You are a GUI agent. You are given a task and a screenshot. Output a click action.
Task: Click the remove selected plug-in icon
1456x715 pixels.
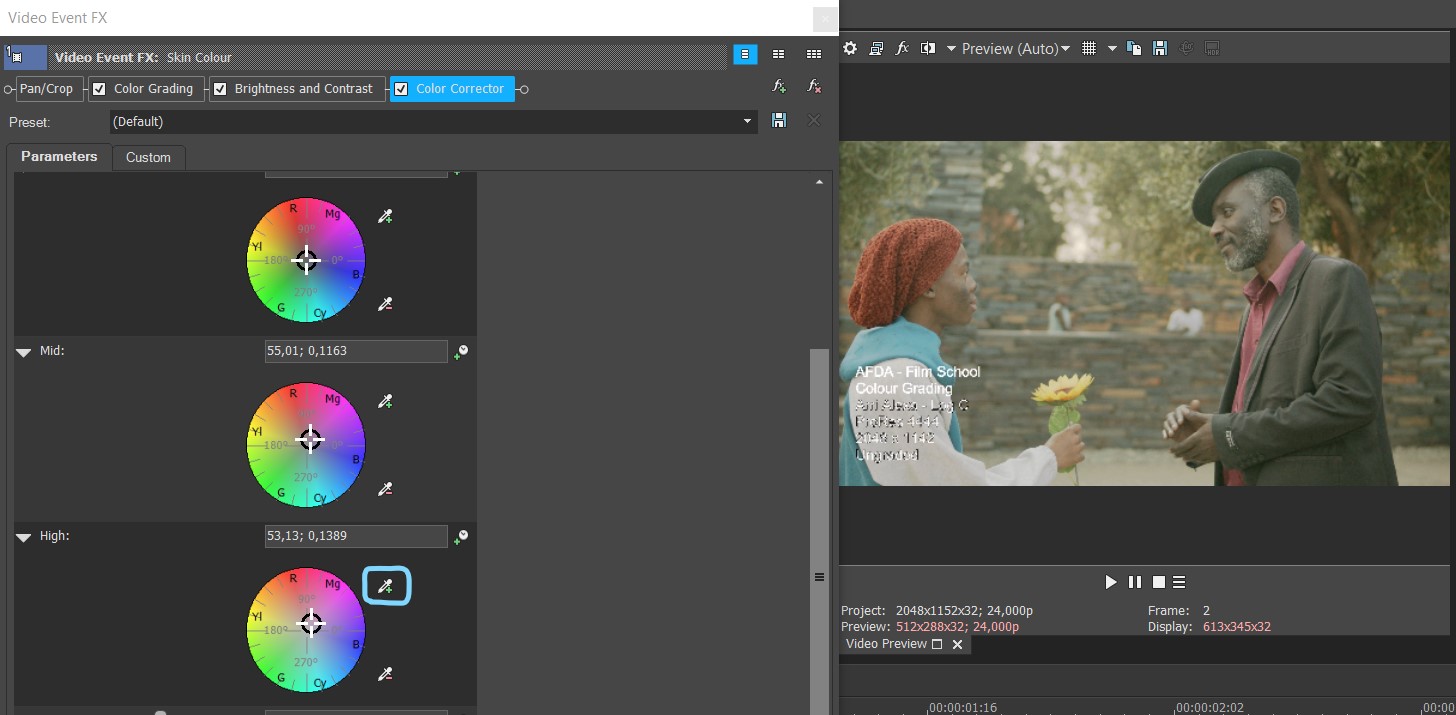click(x=814, y=87)
